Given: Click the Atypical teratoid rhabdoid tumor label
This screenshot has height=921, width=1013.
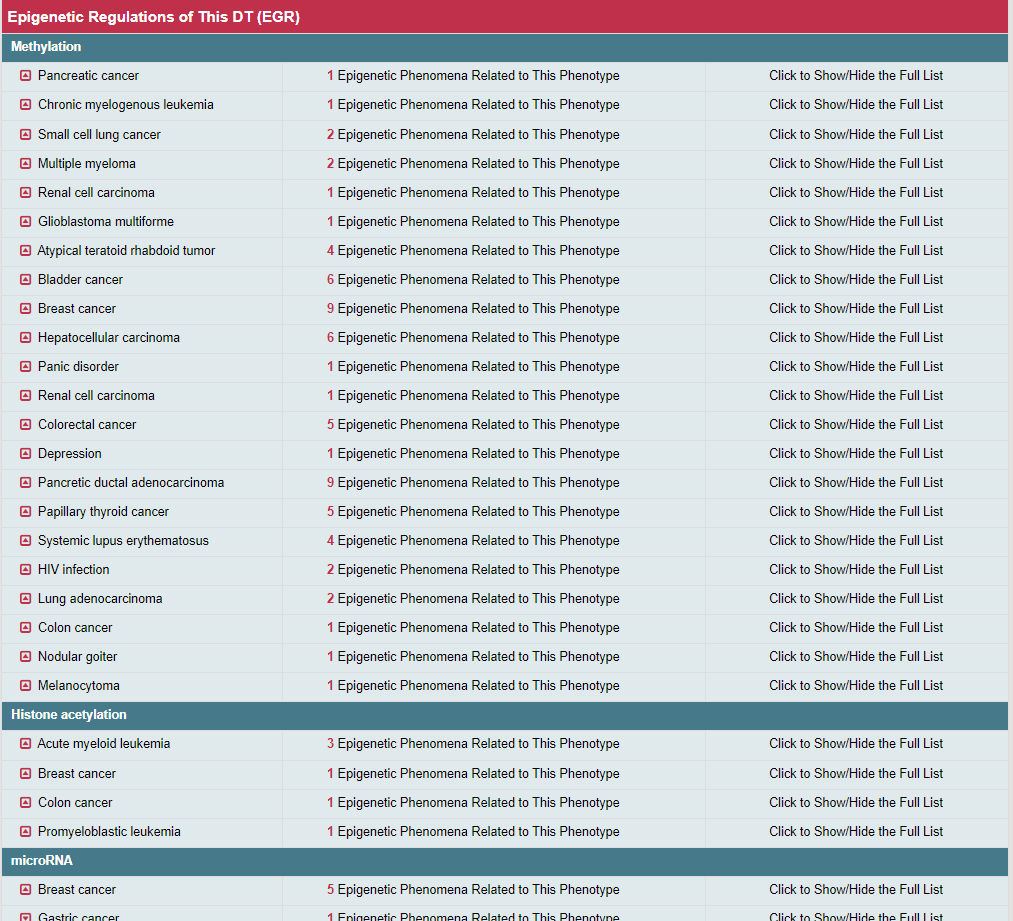Looking at the screenshot, I should tap(126, 251).
